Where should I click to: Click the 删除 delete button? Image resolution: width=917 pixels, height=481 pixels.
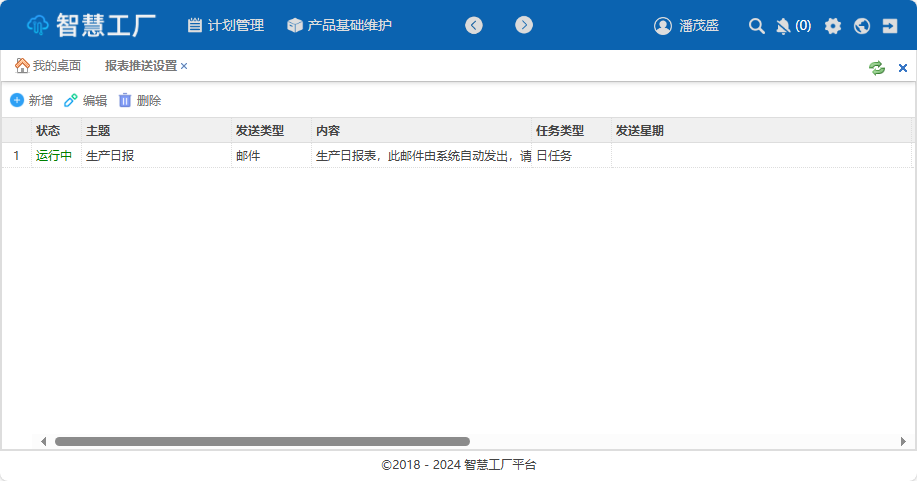(x=139, y=100)
